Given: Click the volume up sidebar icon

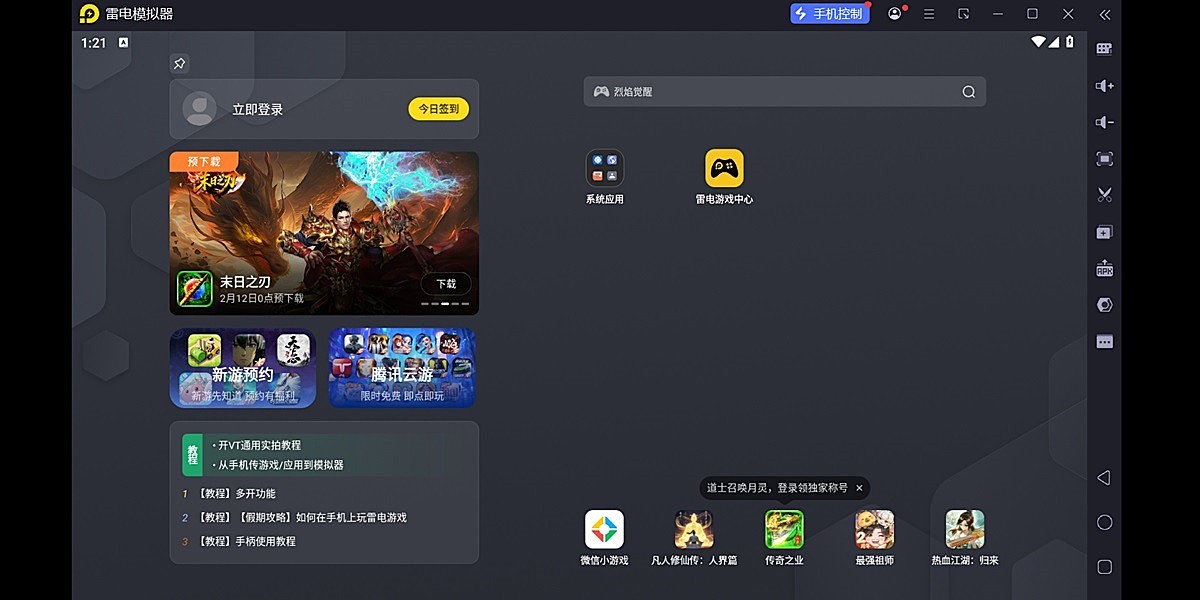Looking at the screenshot, I should click(x=1104, y=86).
